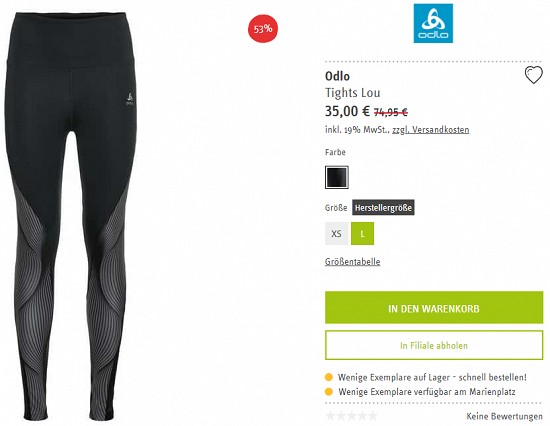Click the orange stock status dot

point(329,378)
